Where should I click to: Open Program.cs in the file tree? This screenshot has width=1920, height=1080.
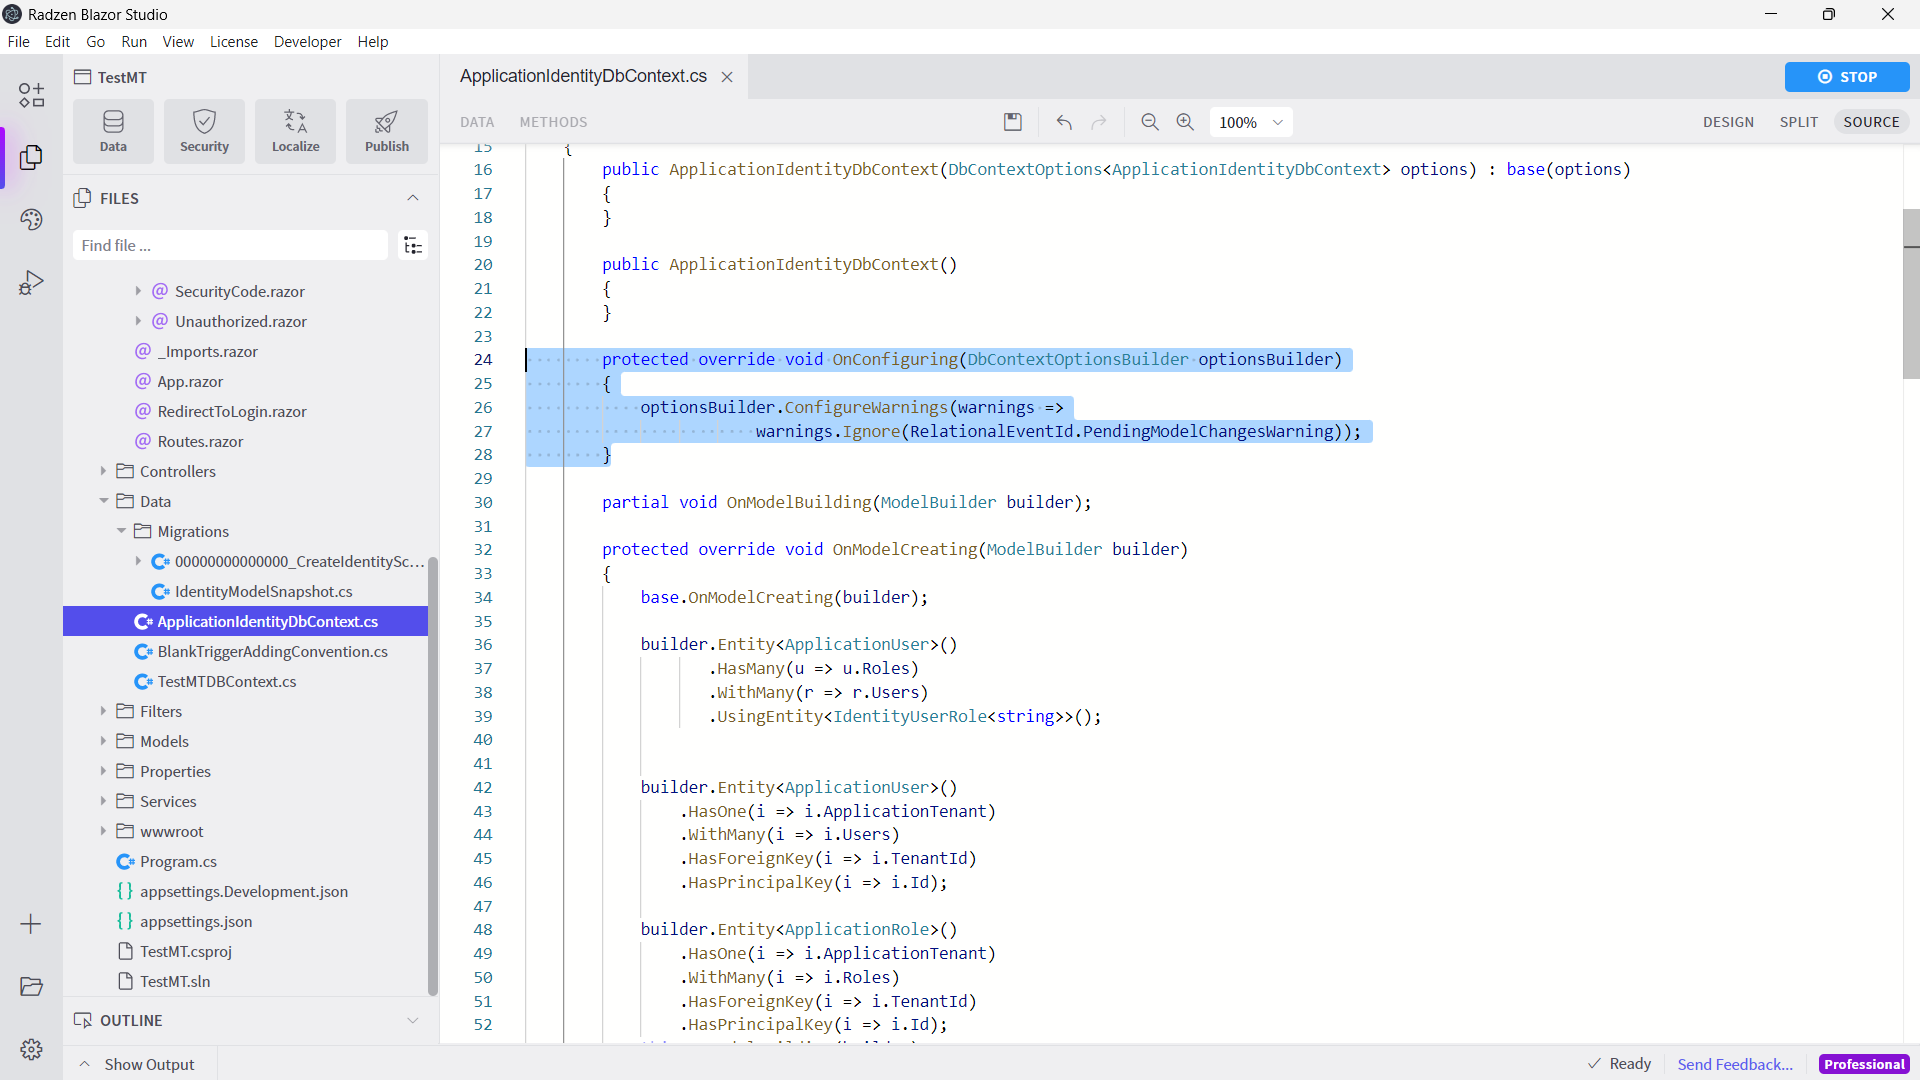point(178,861)
